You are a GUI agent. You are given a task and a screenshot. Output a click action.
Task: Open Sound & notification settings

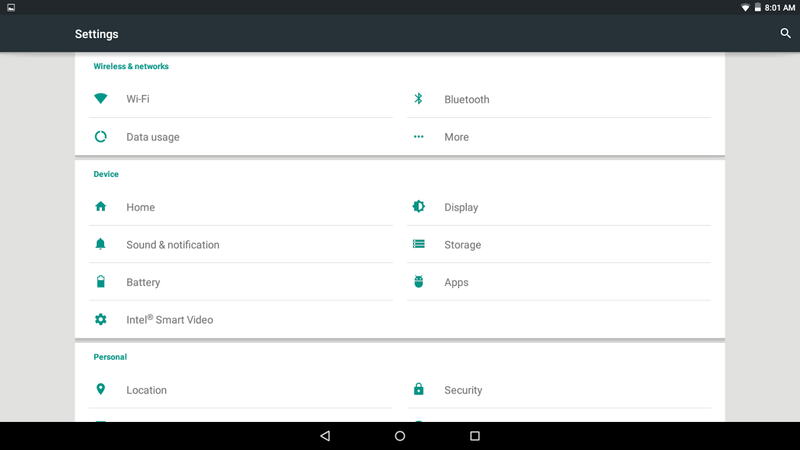click(x=241, y=244)
